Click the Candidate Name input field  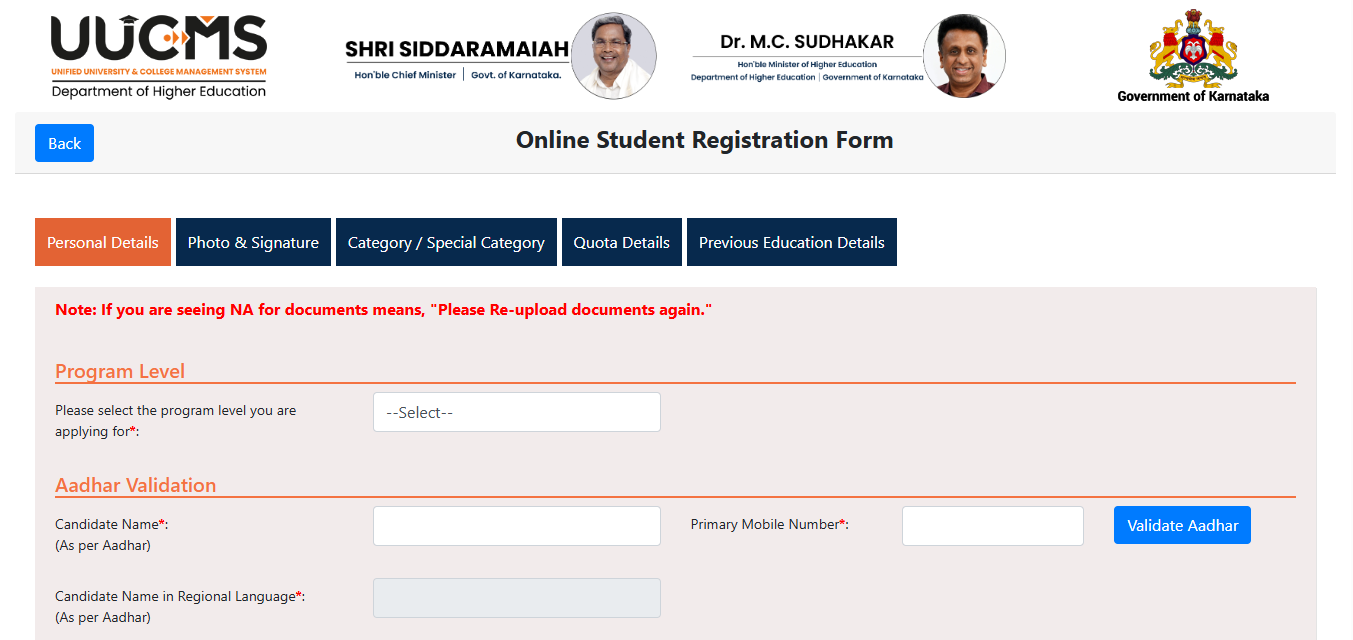click(x=516, y=525)
